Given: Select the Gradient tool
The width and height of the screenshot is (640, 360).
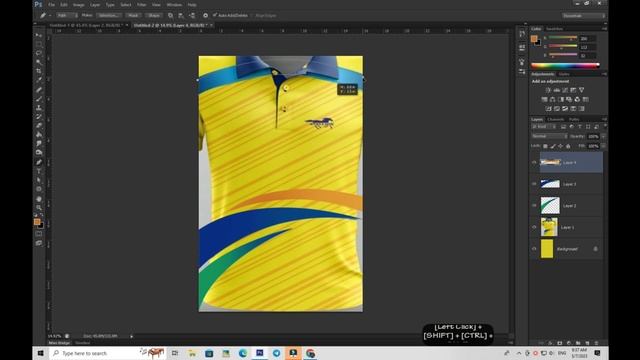Looking at the screenshot, I should click(x=39, y=135).
